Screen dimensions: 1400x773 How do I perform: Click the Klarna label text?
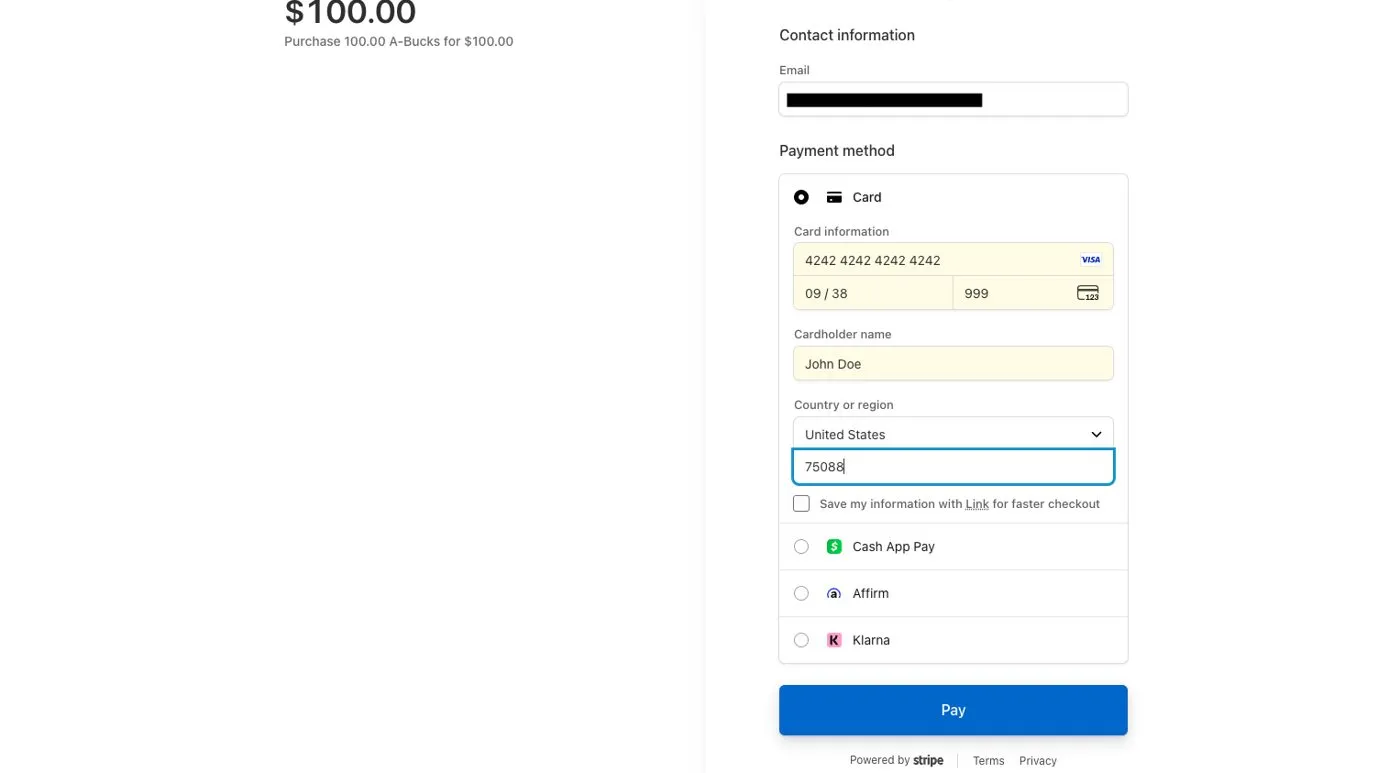pos(871,640)
